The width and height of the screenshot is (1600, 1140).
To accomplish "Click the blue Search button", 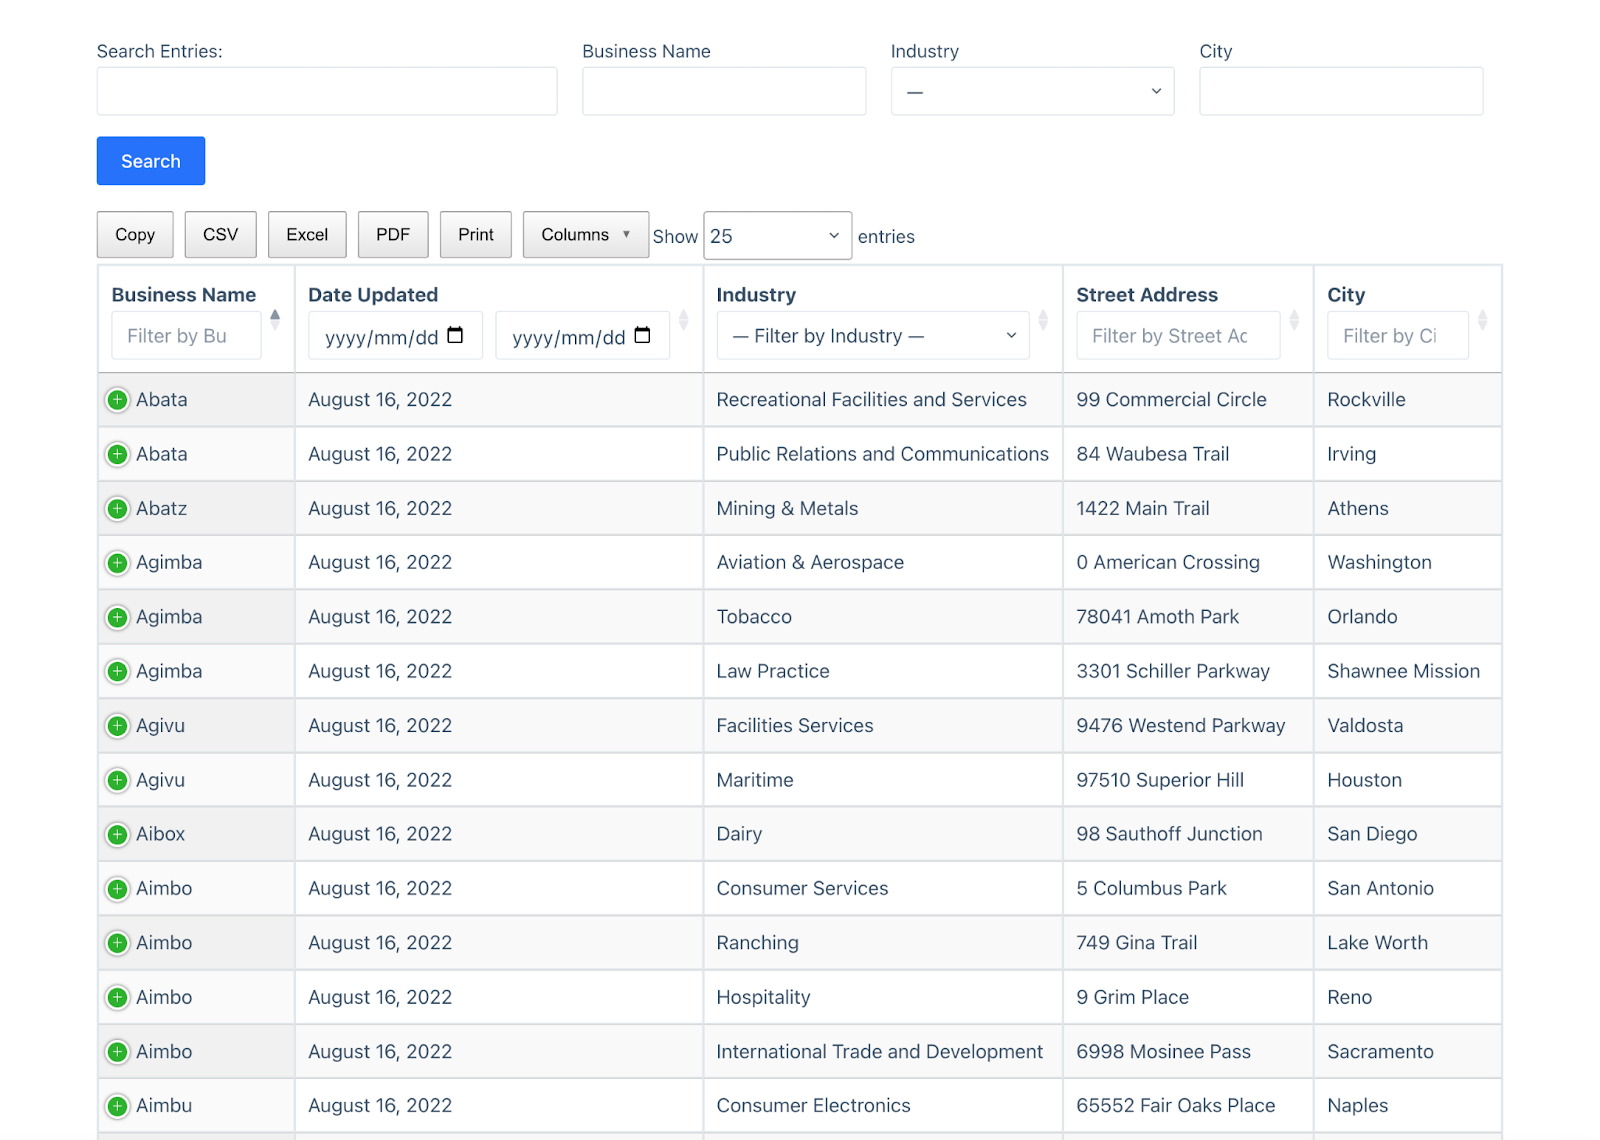I will [x=151, y=161].
